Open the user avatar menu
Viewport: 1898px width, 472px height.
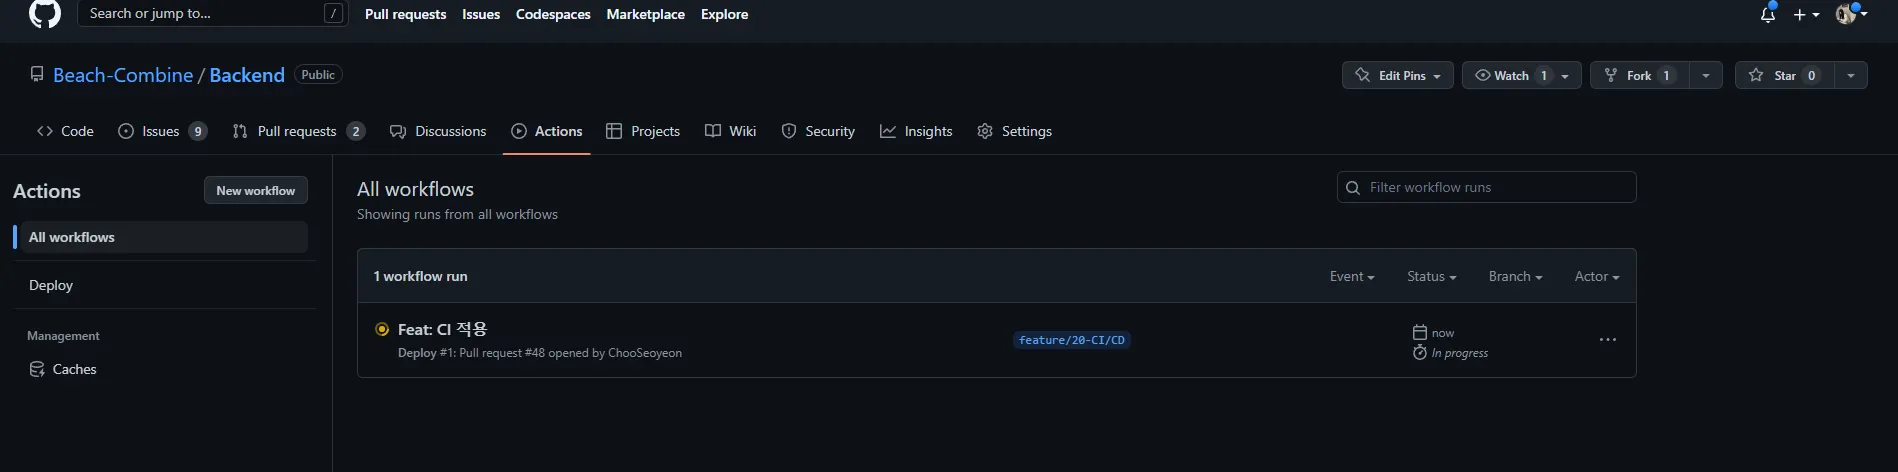[x=1850, y=14]
